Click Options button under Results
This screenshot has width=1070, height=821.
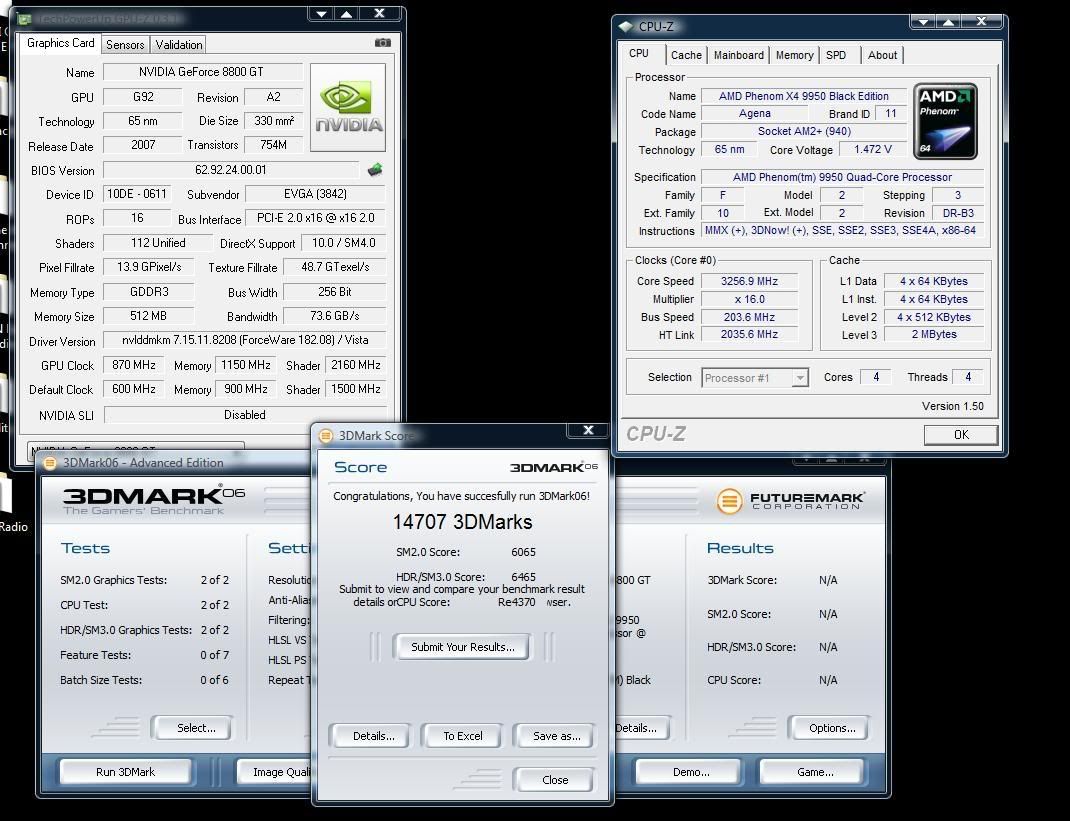(832, 728)
